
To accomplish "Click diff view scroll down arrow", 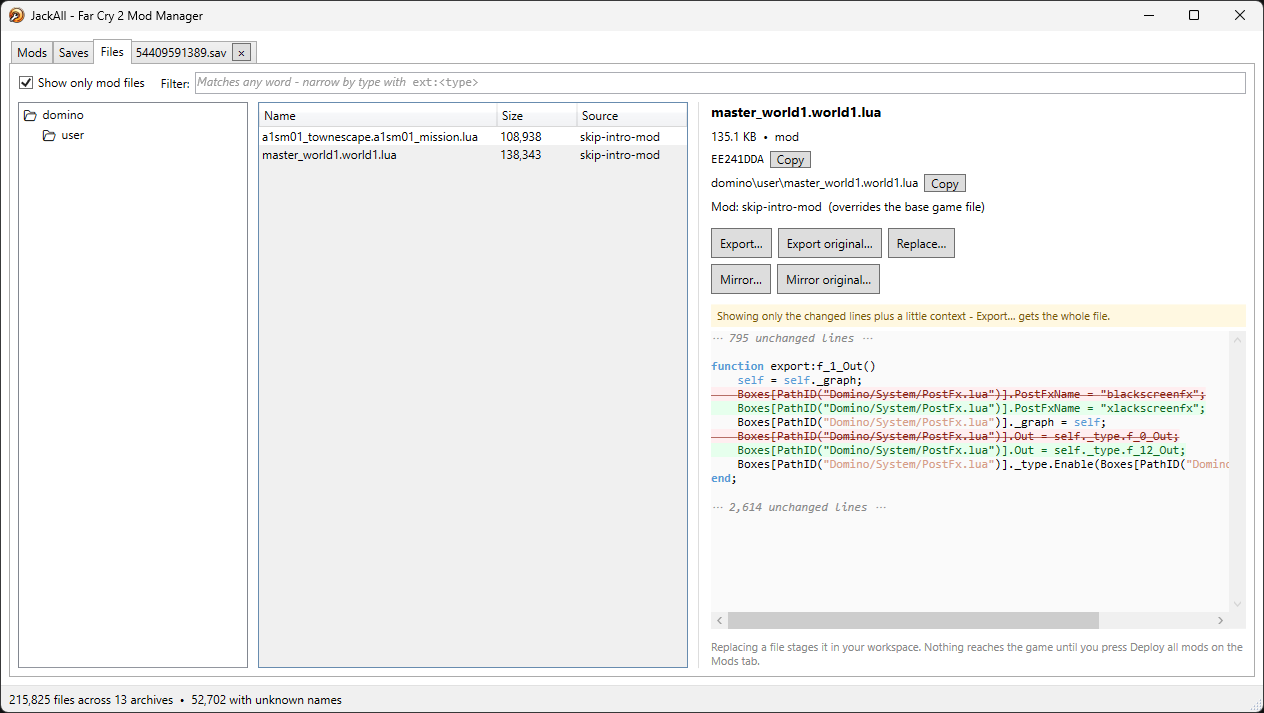I will 1238,604.
